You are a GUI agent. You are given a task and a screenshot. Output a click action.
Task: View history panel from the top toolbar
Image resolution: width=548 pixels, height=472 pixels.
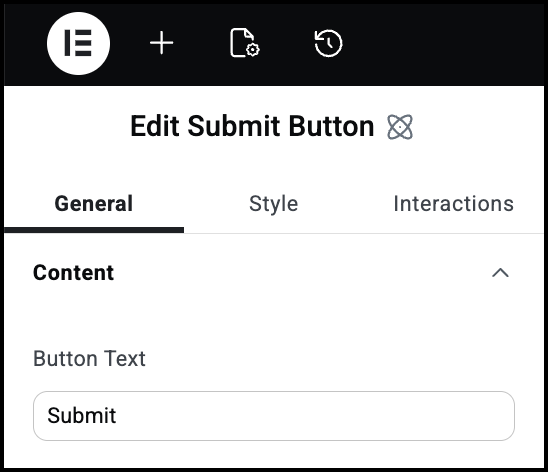point(328,43)
